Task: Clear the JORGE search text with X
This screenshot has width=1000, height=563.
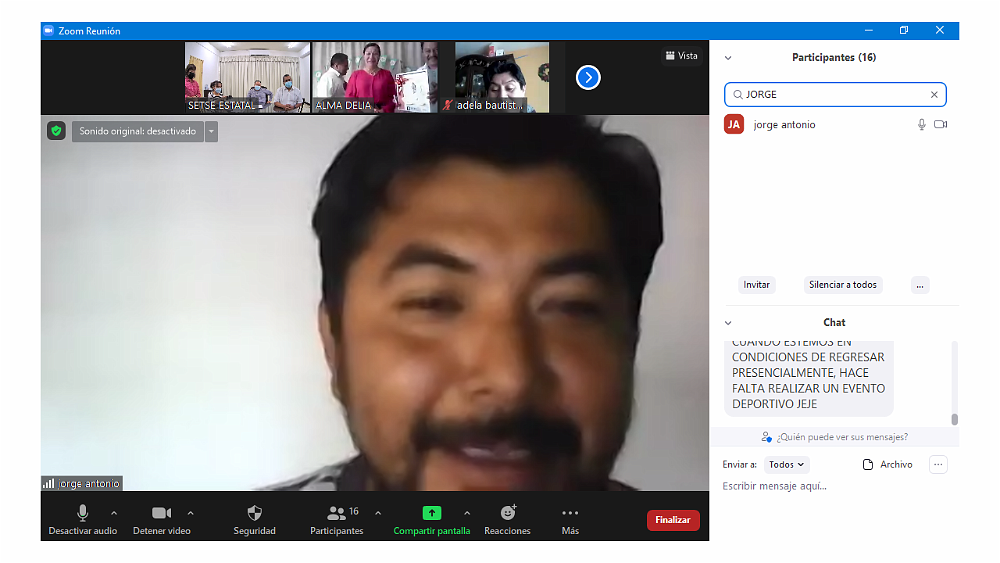Action: pyautogui.click(x=934, y=95)
